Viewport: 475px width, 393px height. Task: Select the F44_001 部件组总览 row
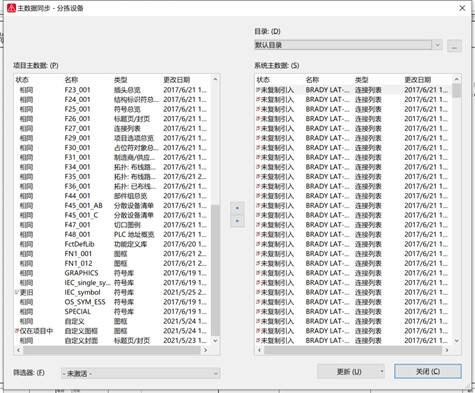pyautogui.click(x=113, y=196)
